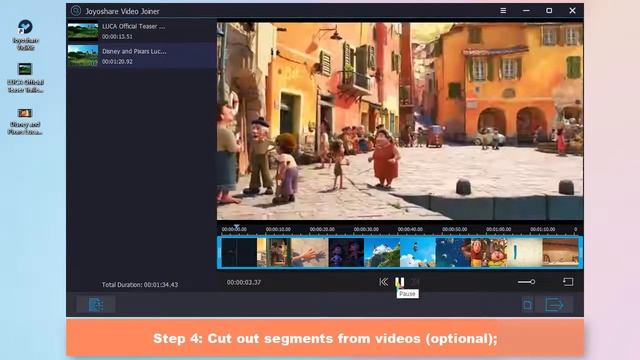This screenshot has height=360, width=640.
Task: Close the Joyoshare Video Joiner window
Action: tap(572, 11)
